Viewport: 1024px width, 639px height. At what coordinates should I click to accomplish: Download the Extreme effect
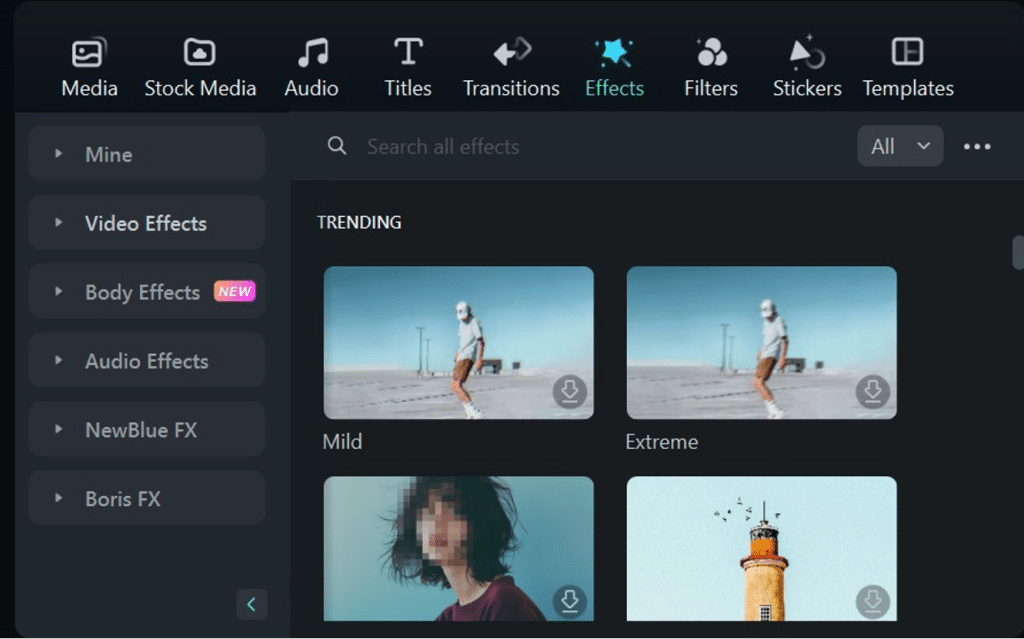873,392
